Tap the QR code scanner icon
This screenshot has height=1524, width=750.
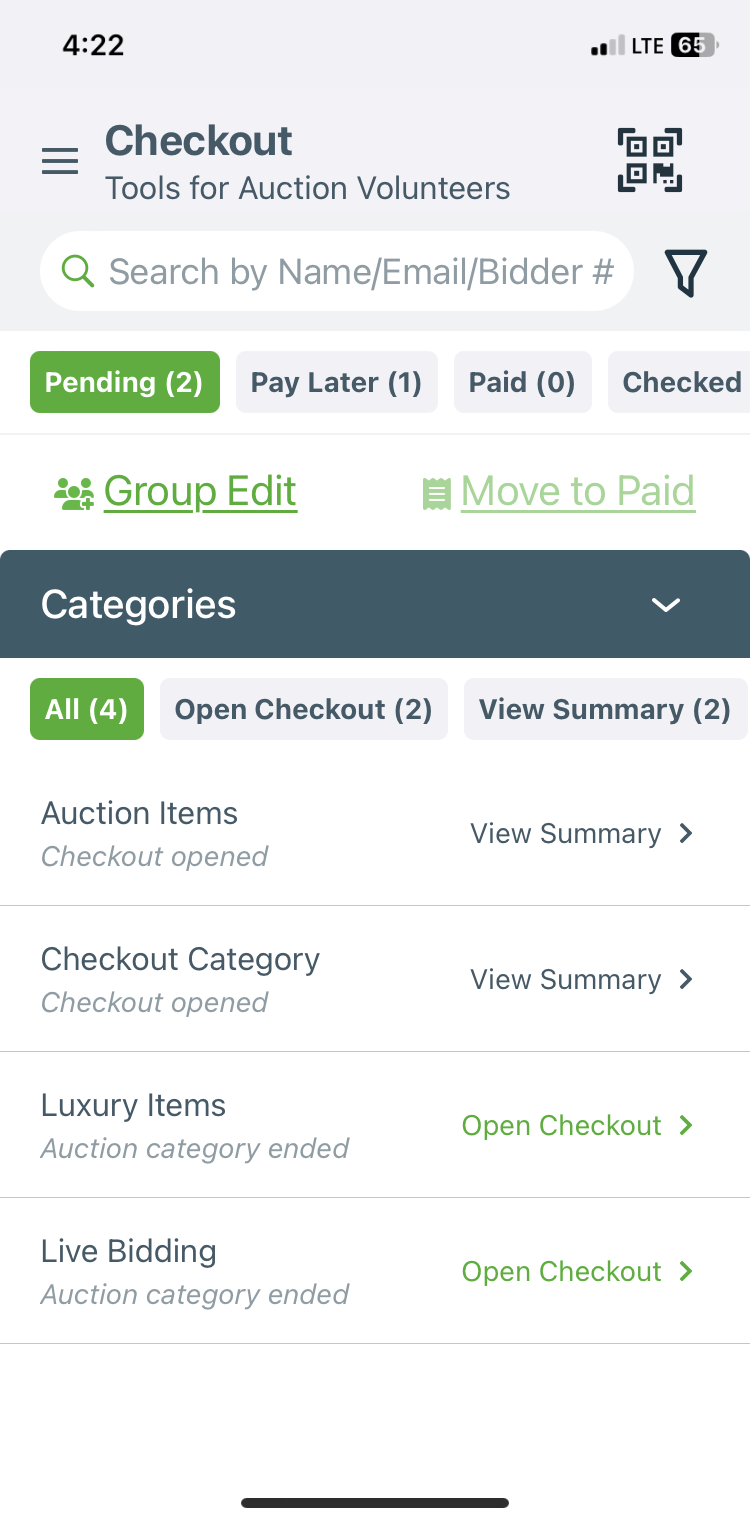[x=649, y=160]
